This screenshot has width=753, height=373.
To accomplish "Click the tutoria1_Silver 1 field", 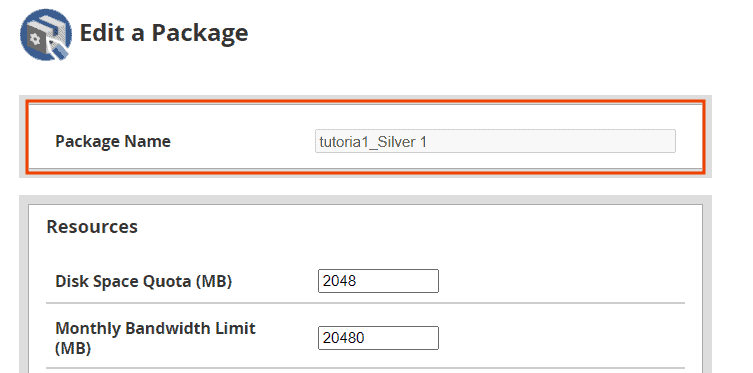I will point(495,141).
